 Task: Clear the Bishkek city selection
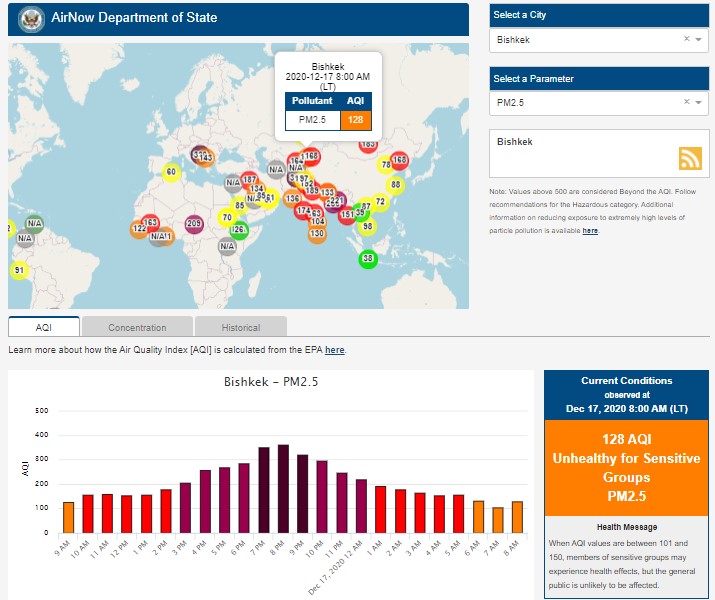pos(686,40)
